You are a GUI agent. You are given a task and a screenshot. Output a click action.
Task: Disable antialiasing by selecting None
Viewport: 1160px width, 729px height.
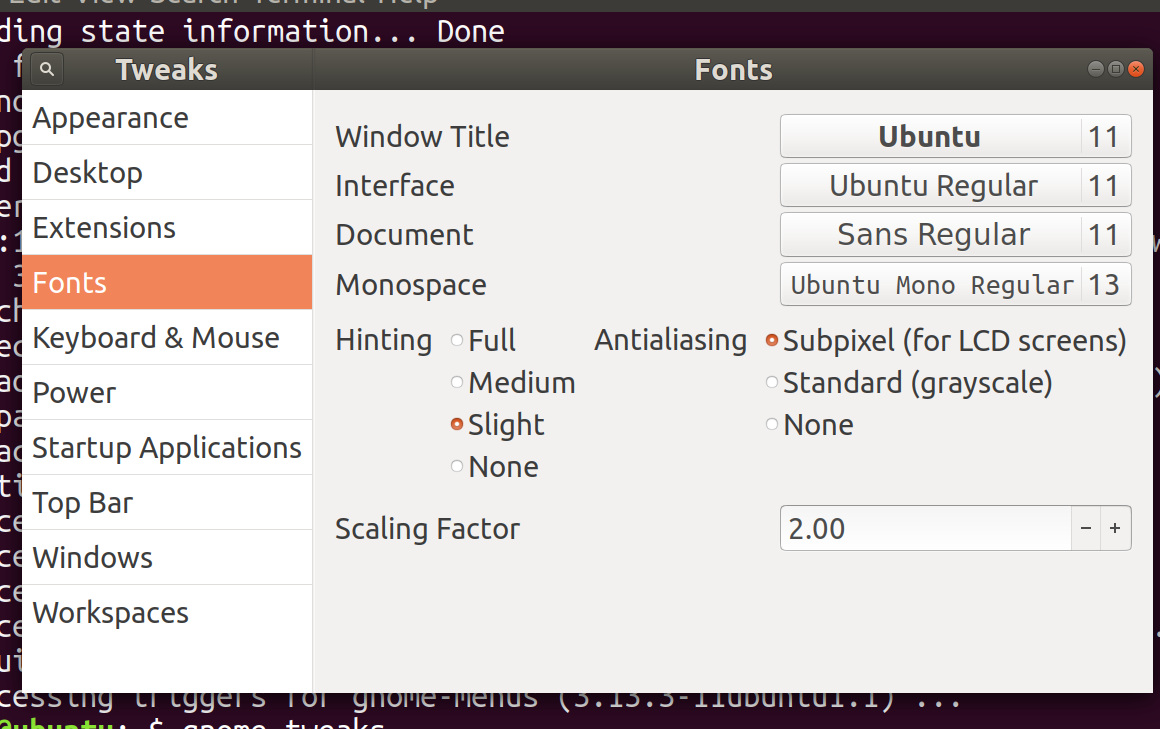[772, 424]
